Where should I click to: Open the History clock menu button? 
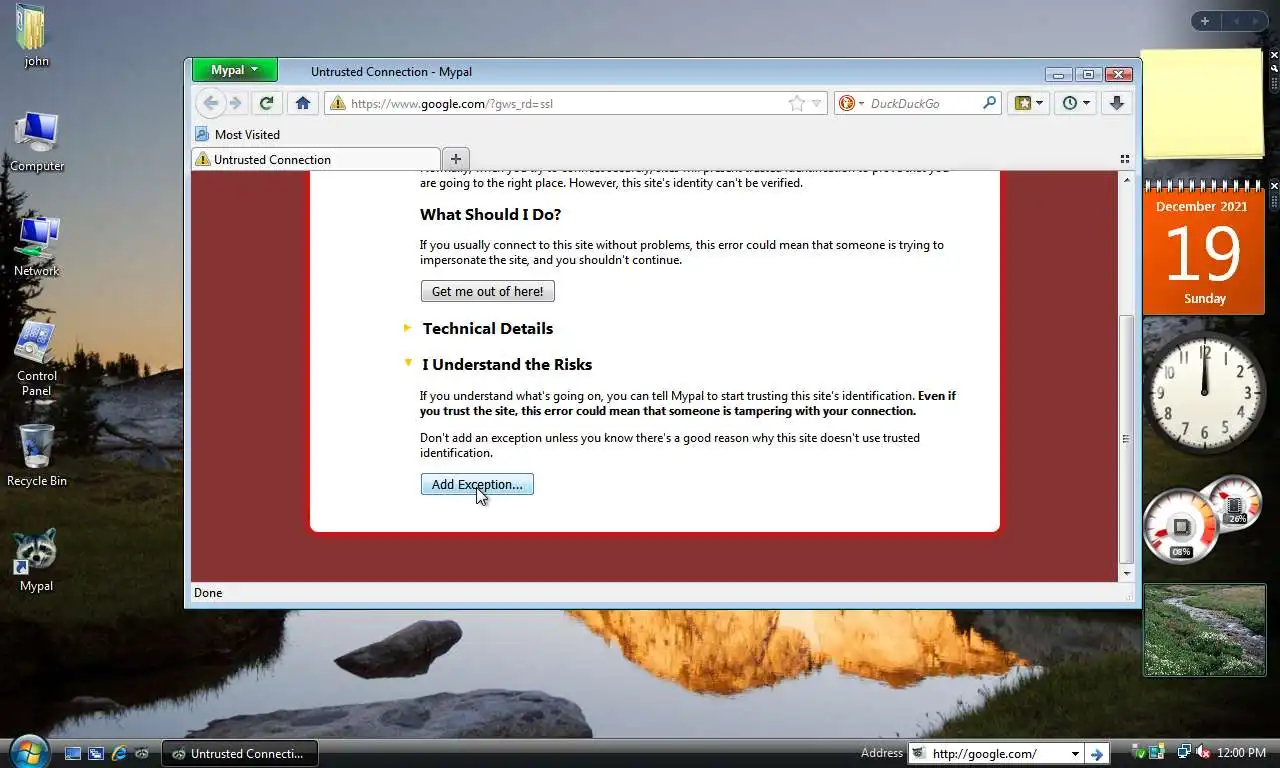coord(1076,103)
